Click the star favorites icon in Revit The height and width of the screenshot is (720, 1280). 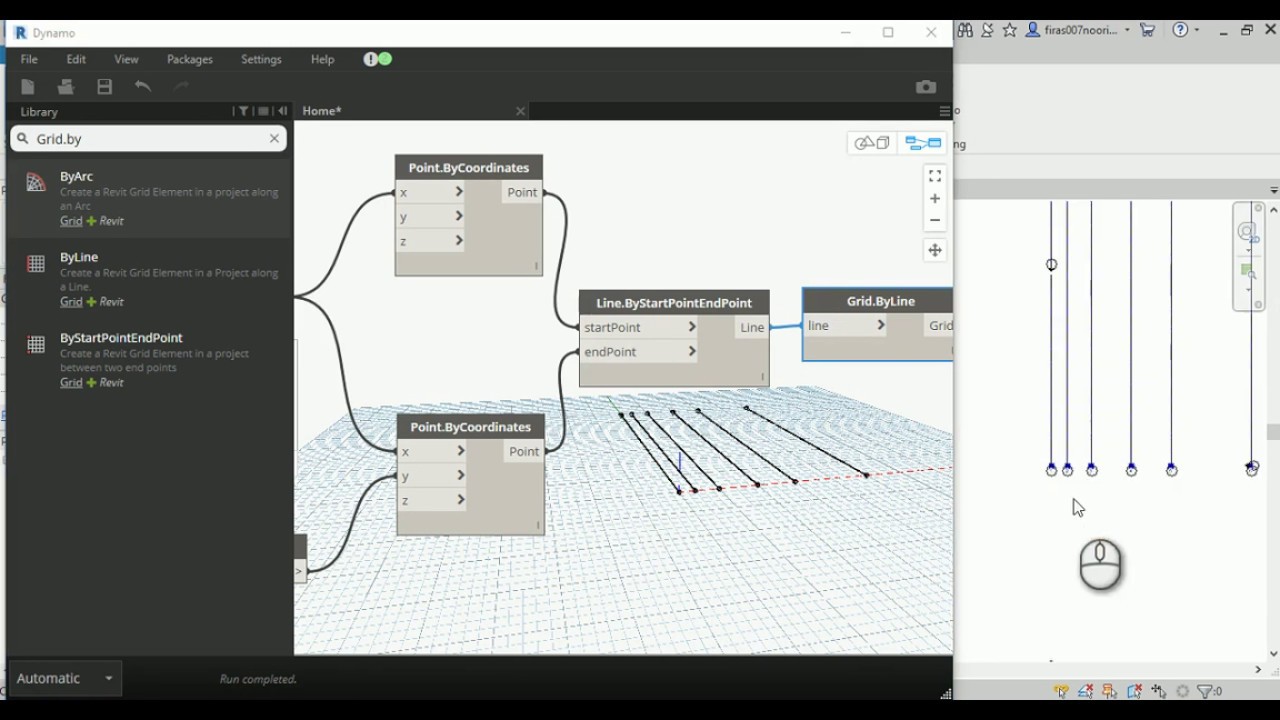[x=1010, y=30]
